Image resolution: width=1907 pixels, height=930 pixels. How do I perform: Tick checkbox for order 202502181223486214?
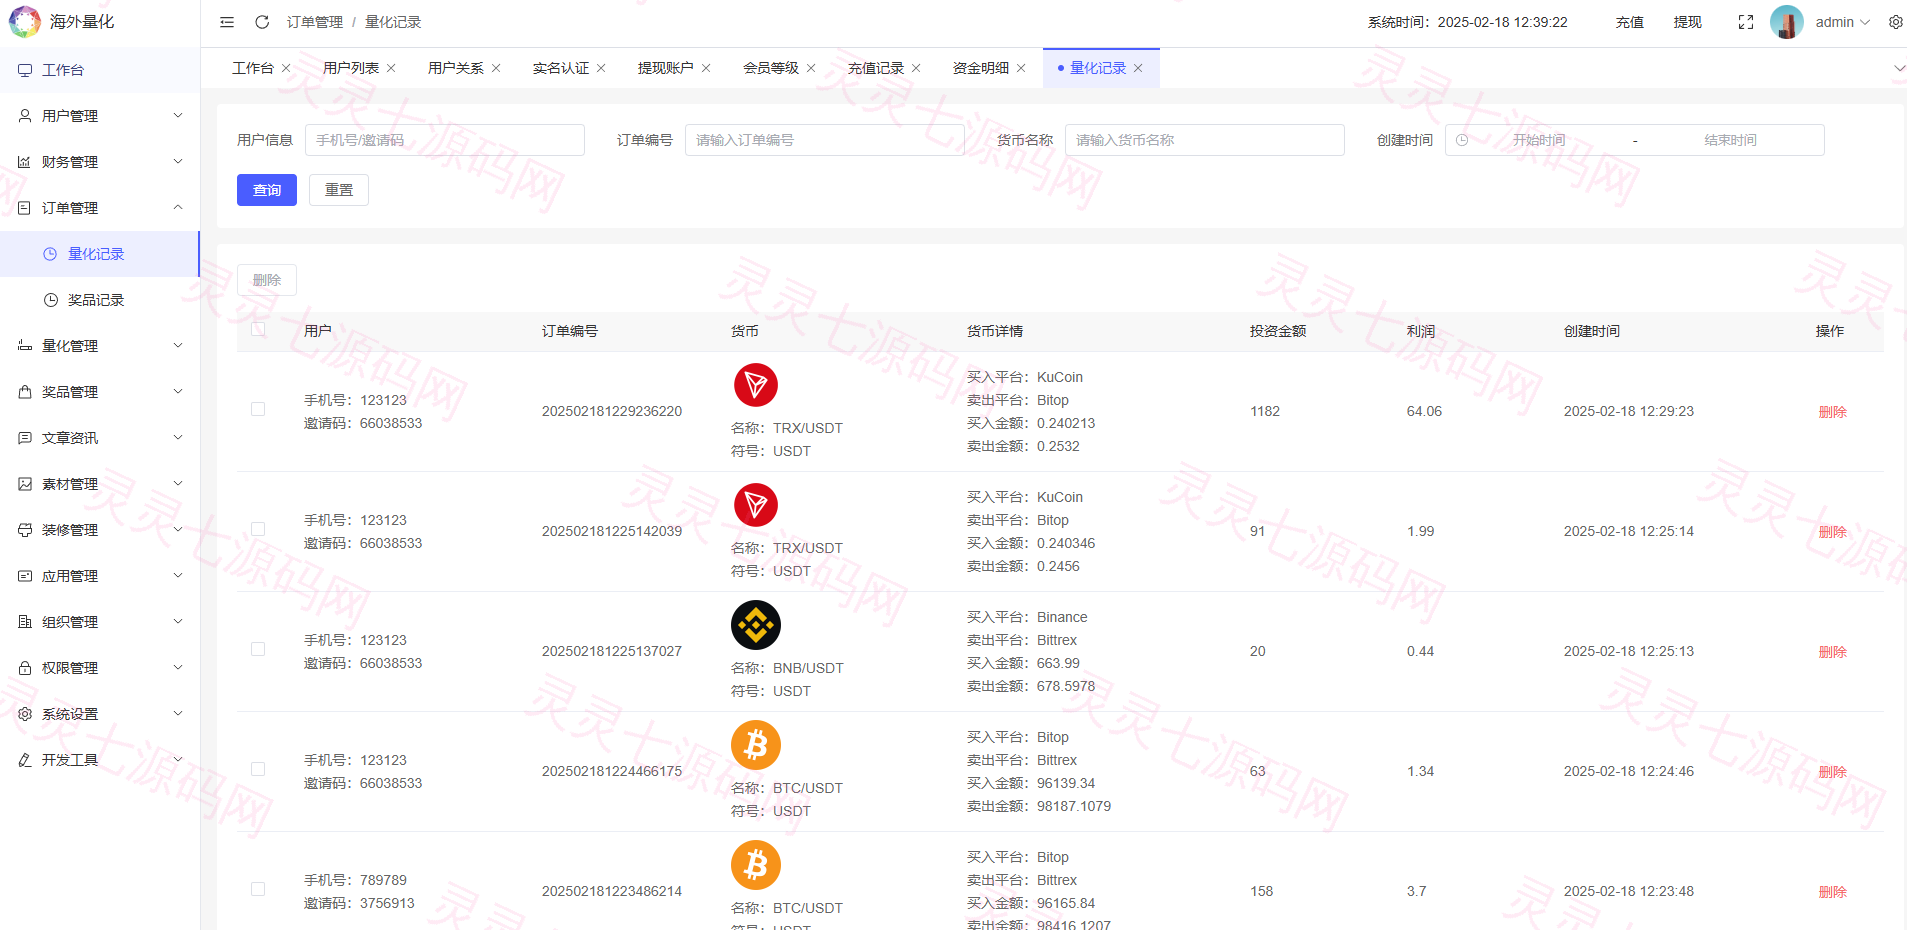coord(258,889)
